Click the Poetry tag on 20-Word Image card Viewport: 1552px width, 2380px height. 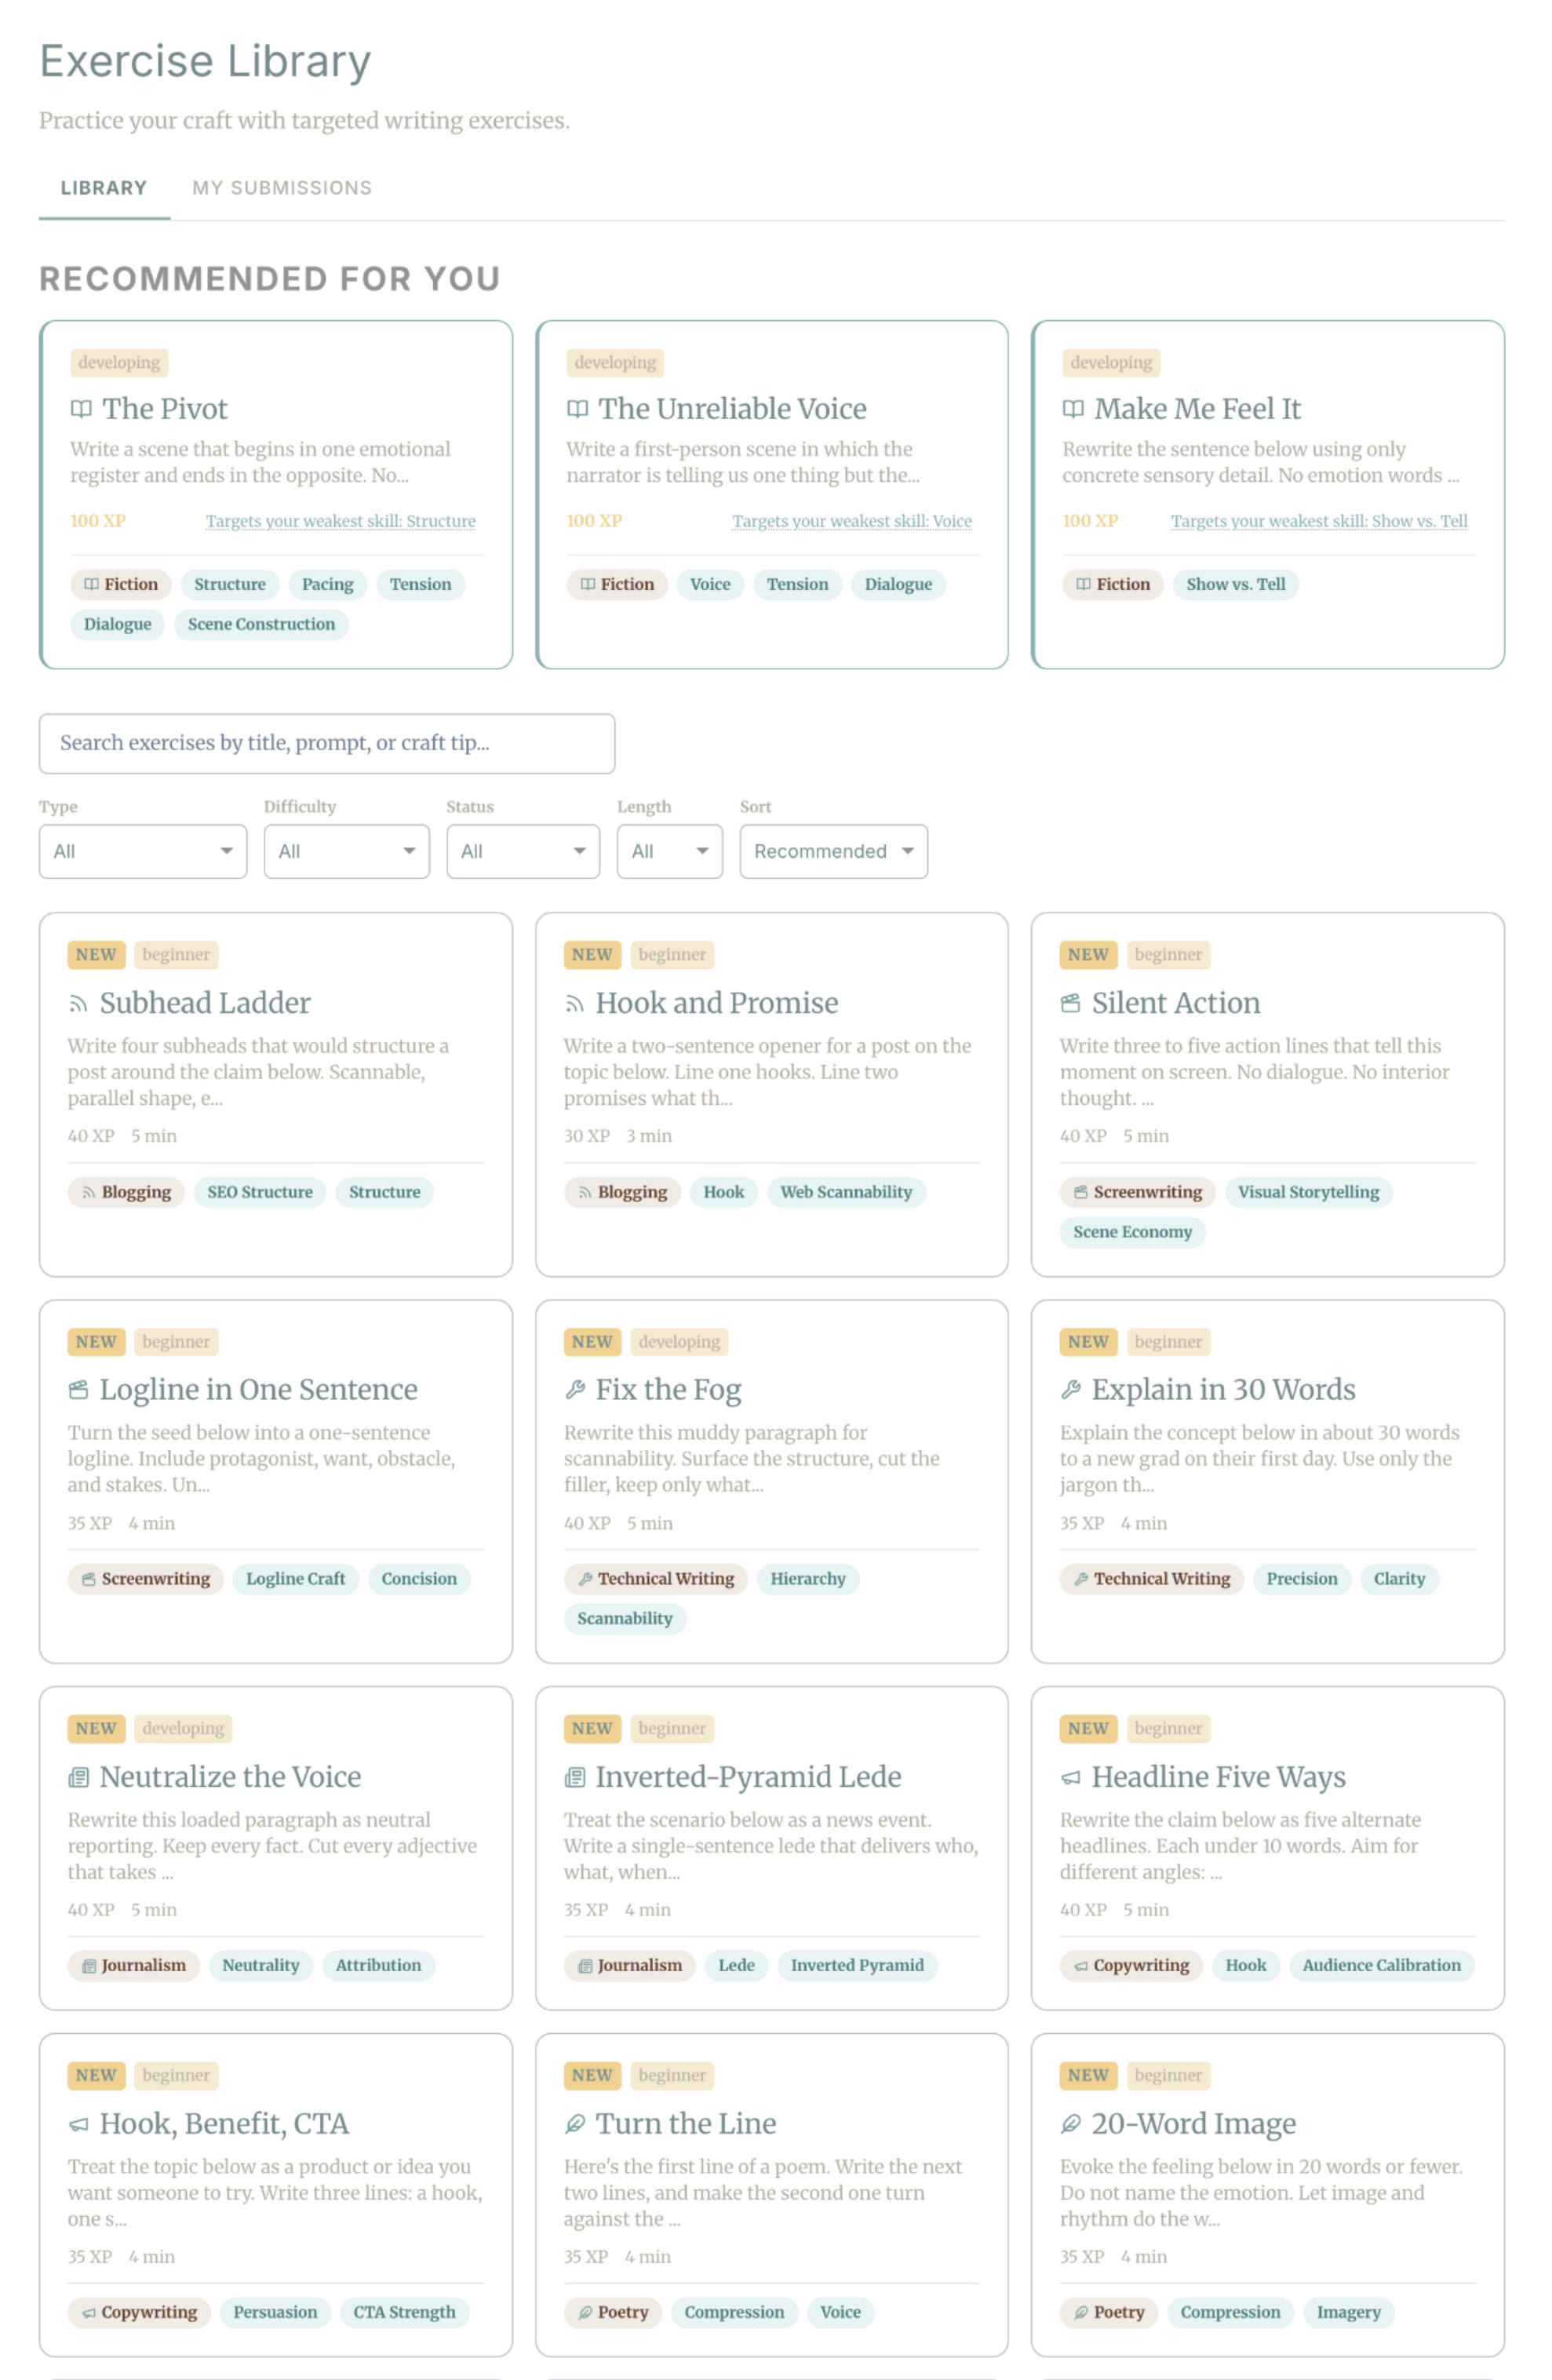(1109, 2312)
